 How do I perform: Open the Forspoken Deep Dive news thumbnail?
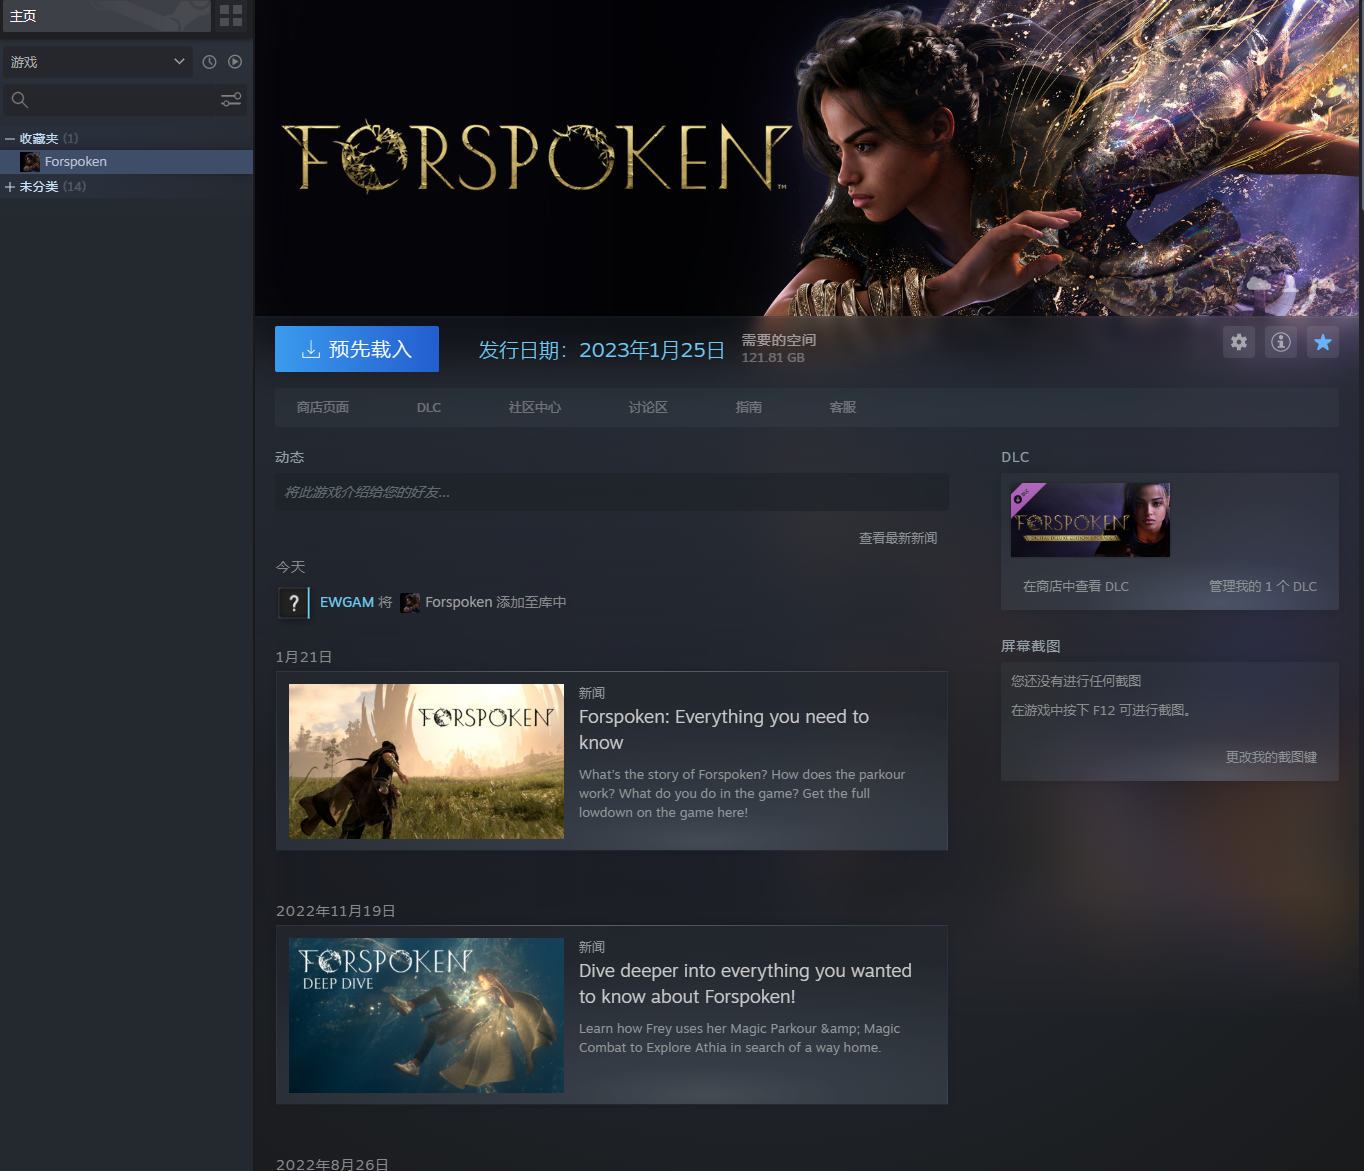[426, 1015]
